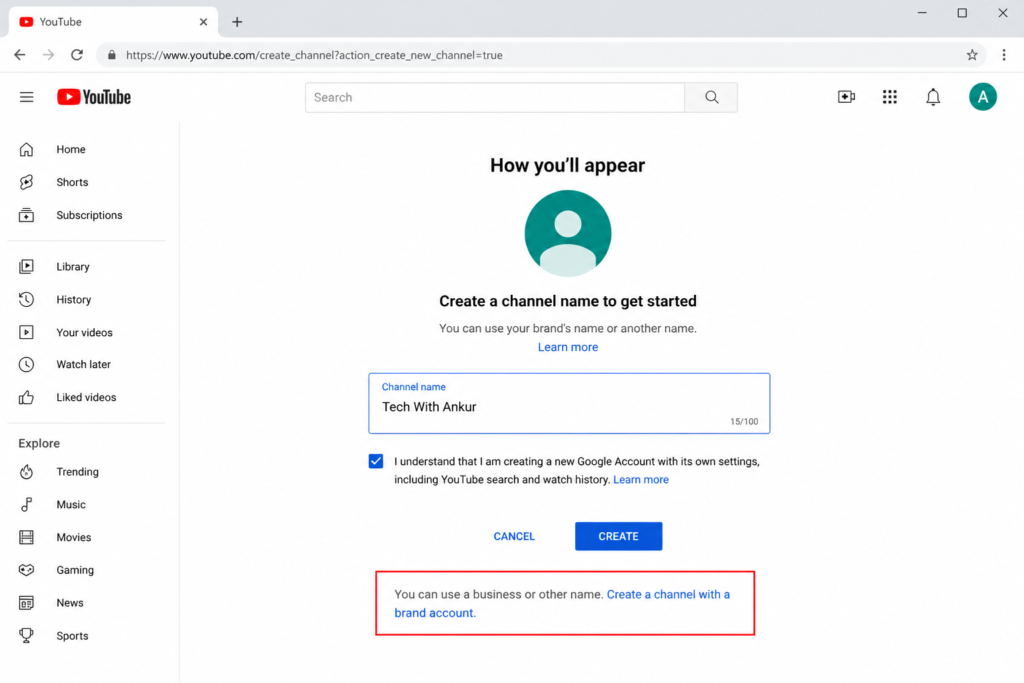The image size is (1024, 683).
Task: Open Watch later in the sidebar
Action: pos(86,364)
